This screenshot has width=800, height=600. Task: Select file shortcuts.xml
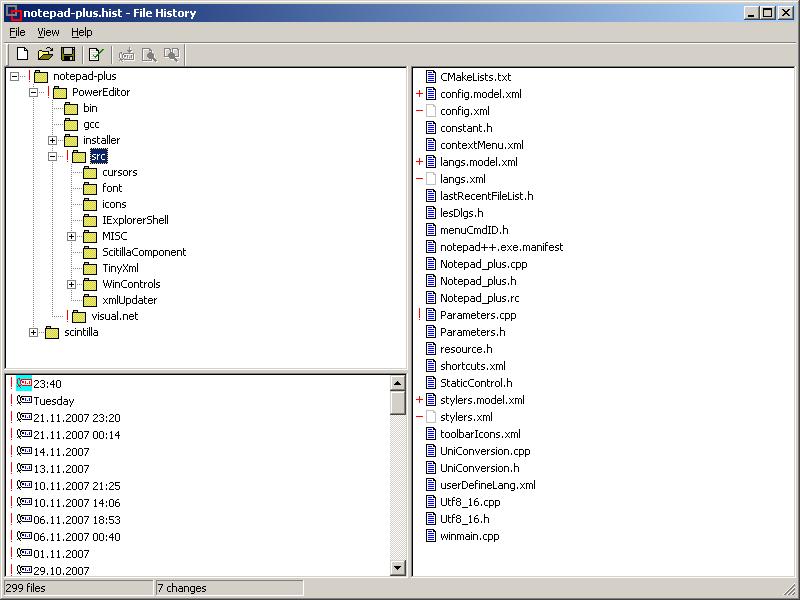(x=473, y=366)
